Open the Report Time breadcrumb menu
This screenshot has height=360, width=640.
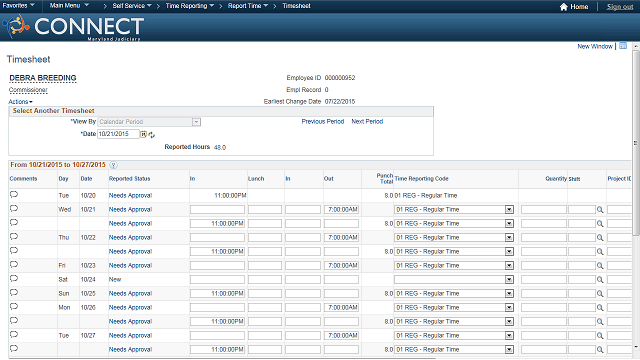[248, 6]
